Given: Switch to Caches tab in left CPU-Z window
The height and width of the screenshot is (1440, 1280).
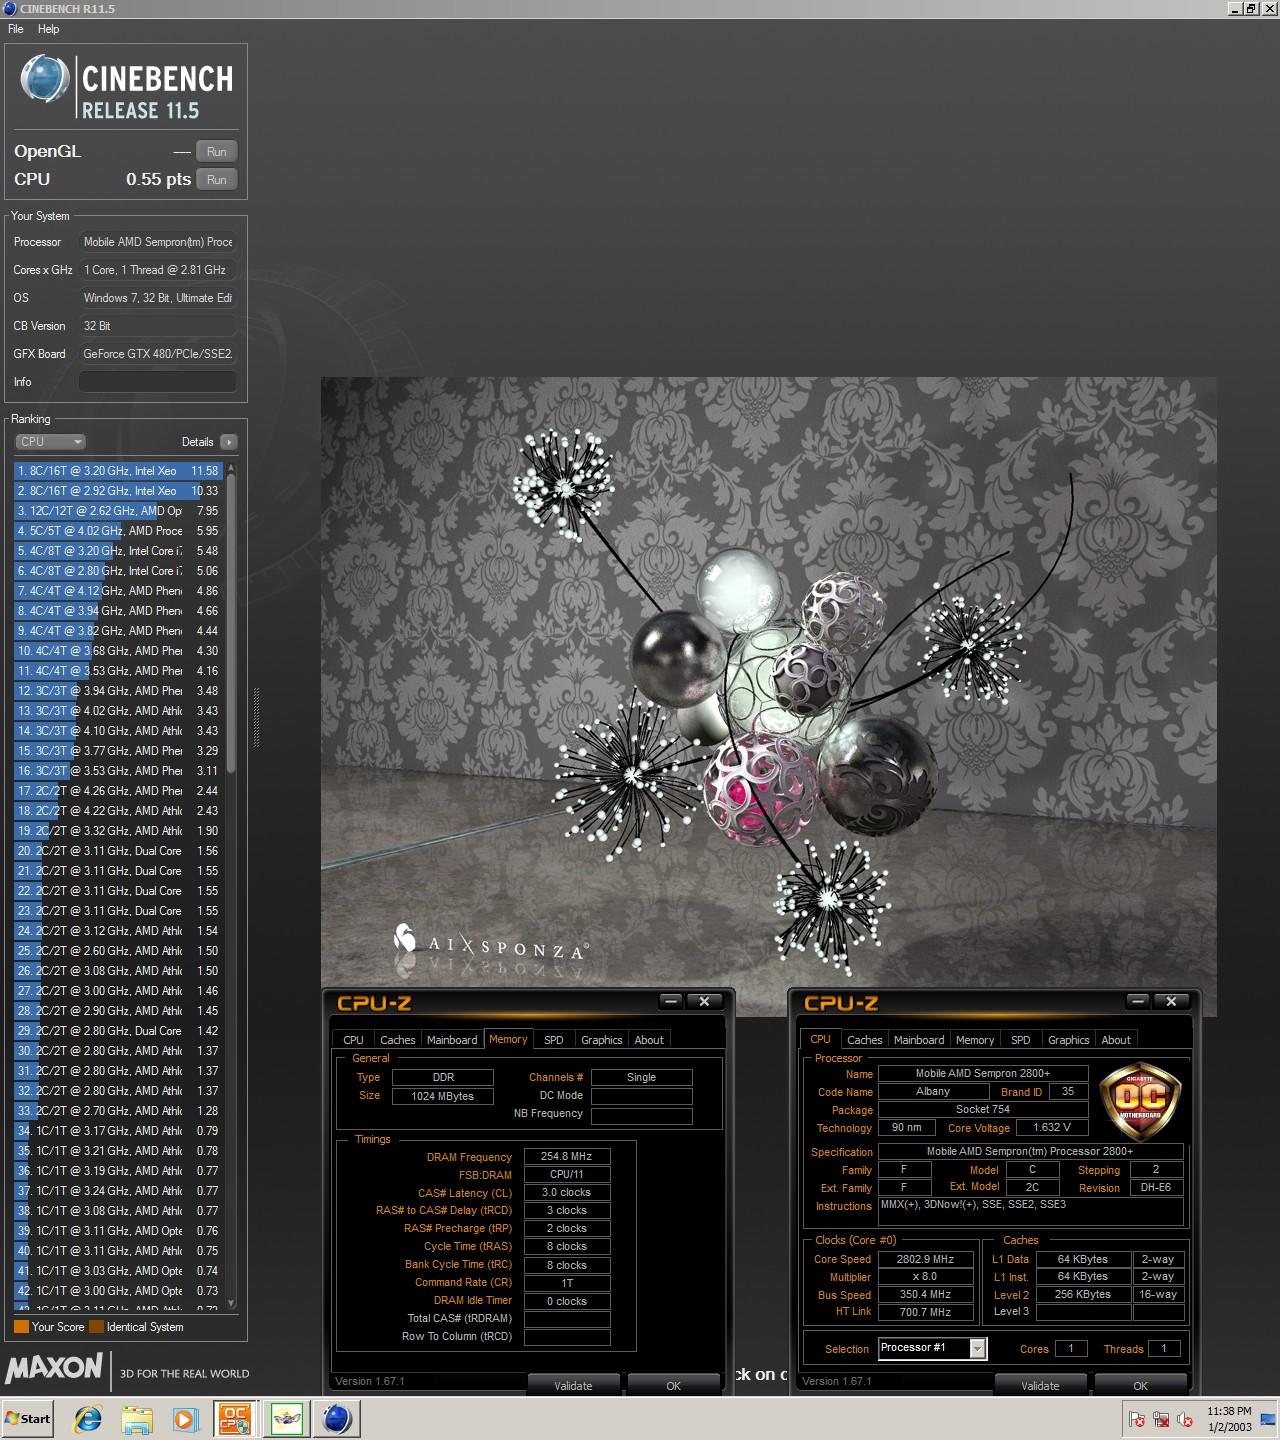Looking at the screenshot, I should [398, 1040].
